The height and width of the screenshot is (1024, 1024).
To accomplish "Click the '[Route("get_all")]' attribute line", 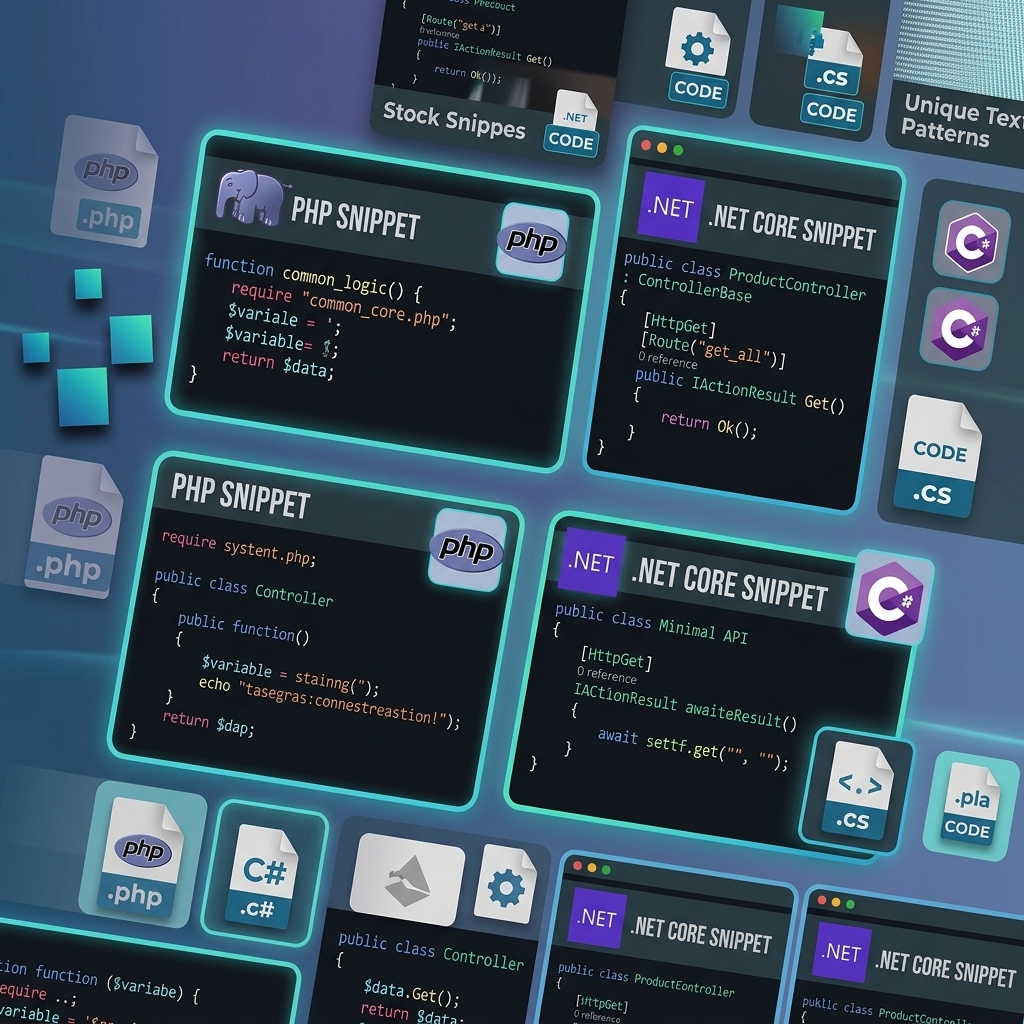I will pos(712,349).
